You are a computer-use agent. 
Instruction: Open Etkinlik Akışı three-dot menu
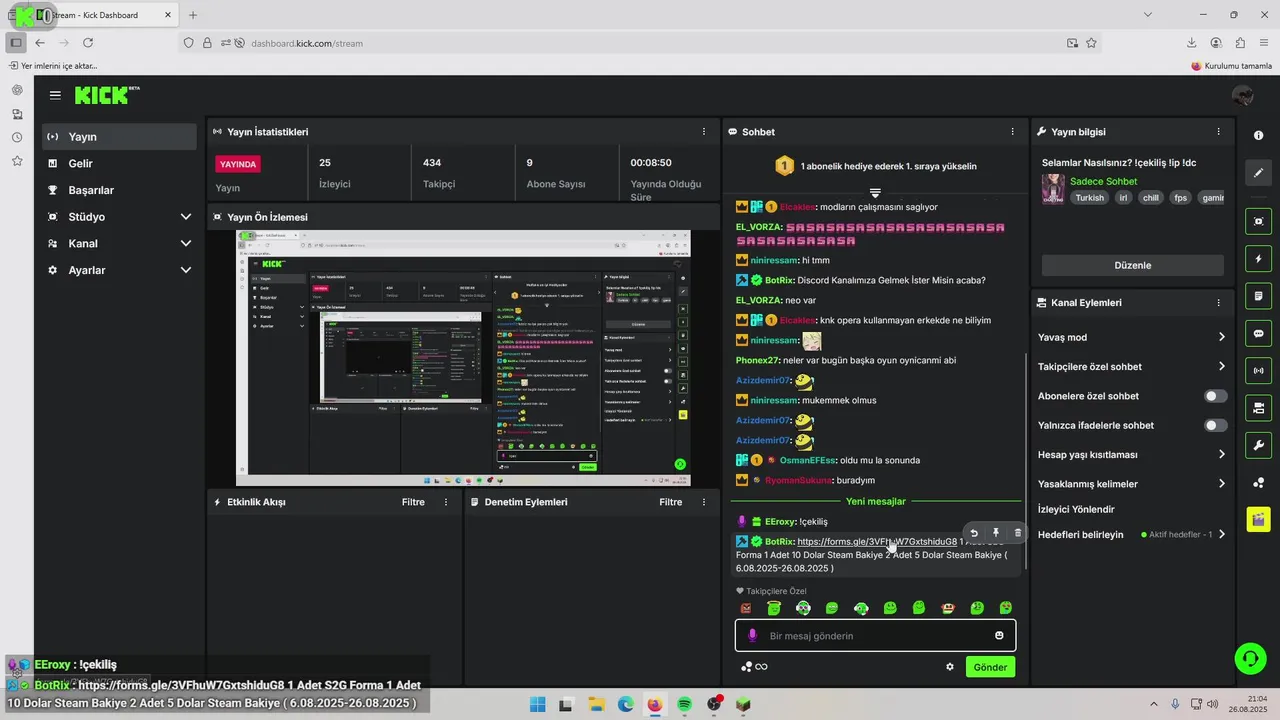[446, 502]
